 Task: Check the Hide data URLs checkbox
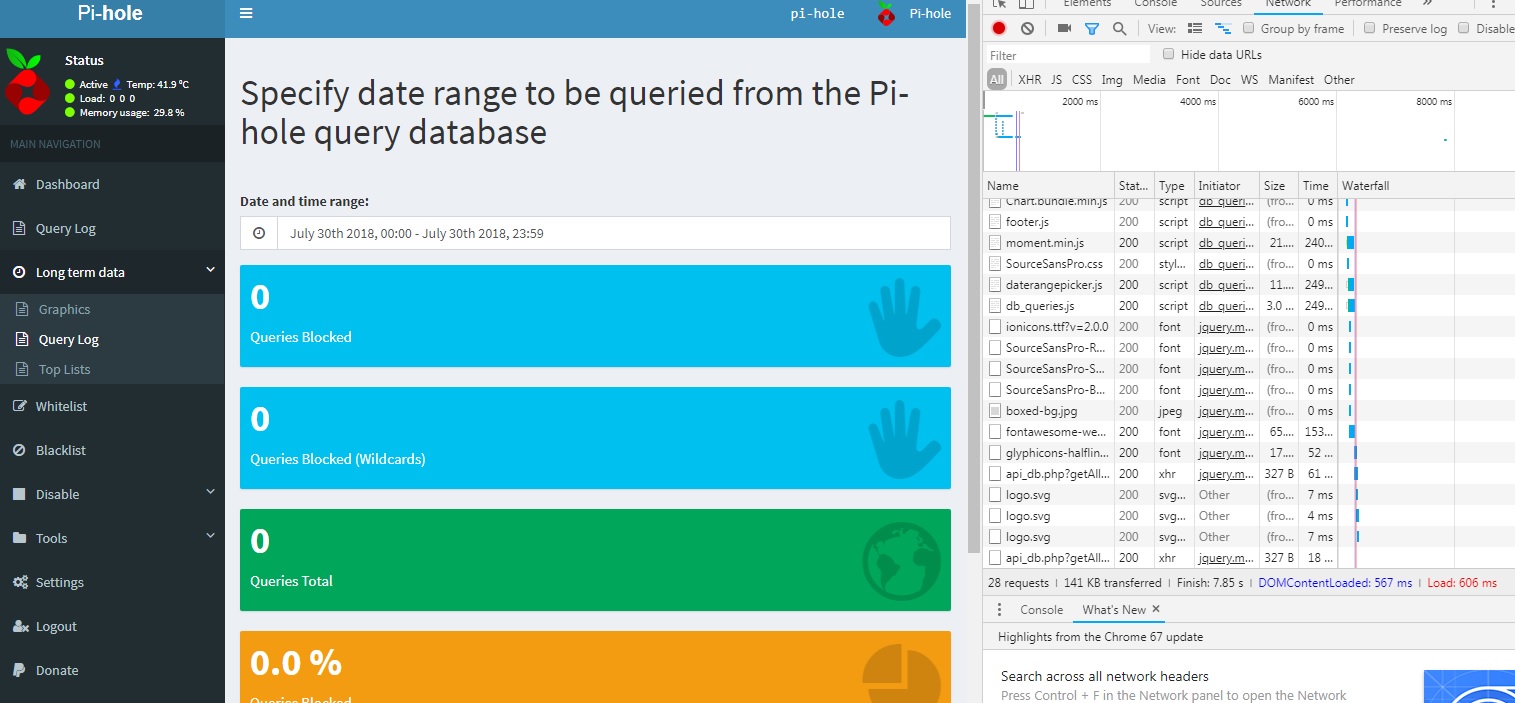click(1168, 55)
